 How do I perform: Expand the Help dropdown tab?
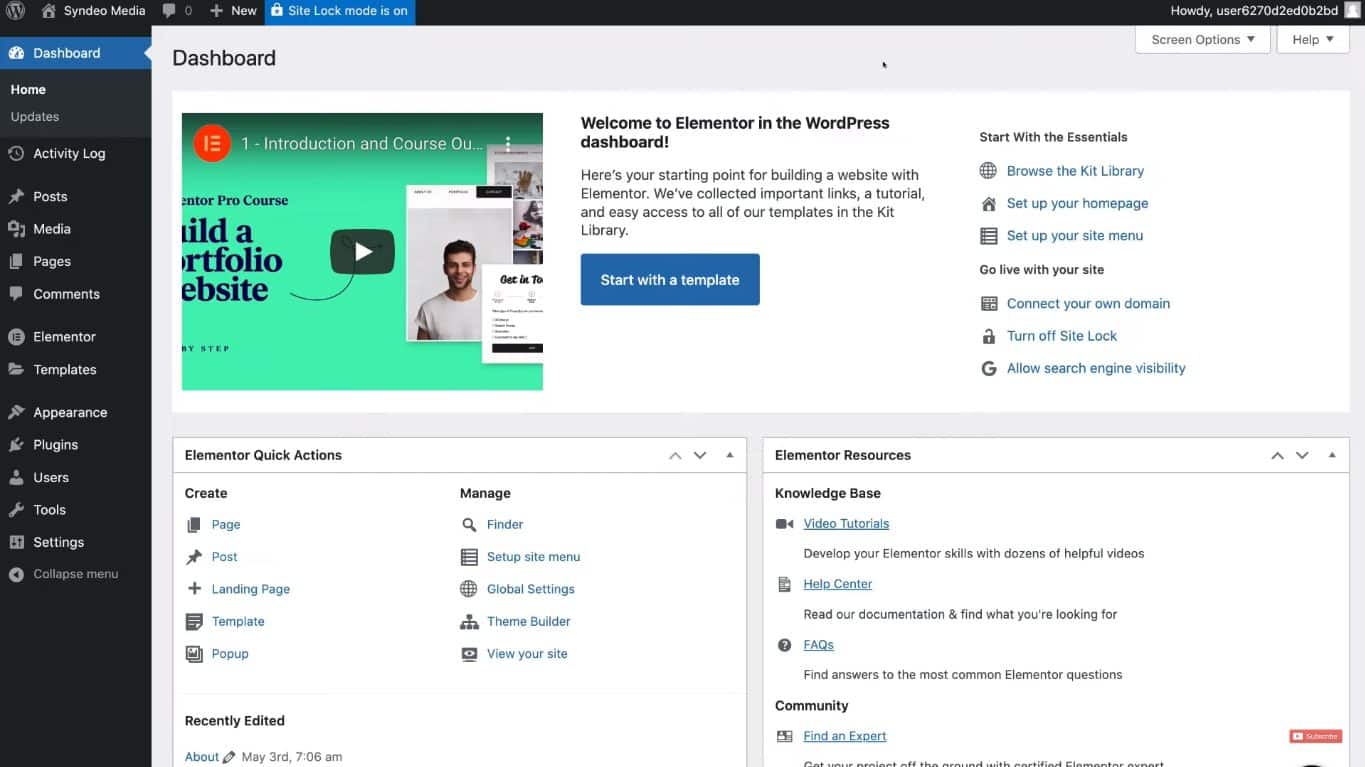(1313, 40)
